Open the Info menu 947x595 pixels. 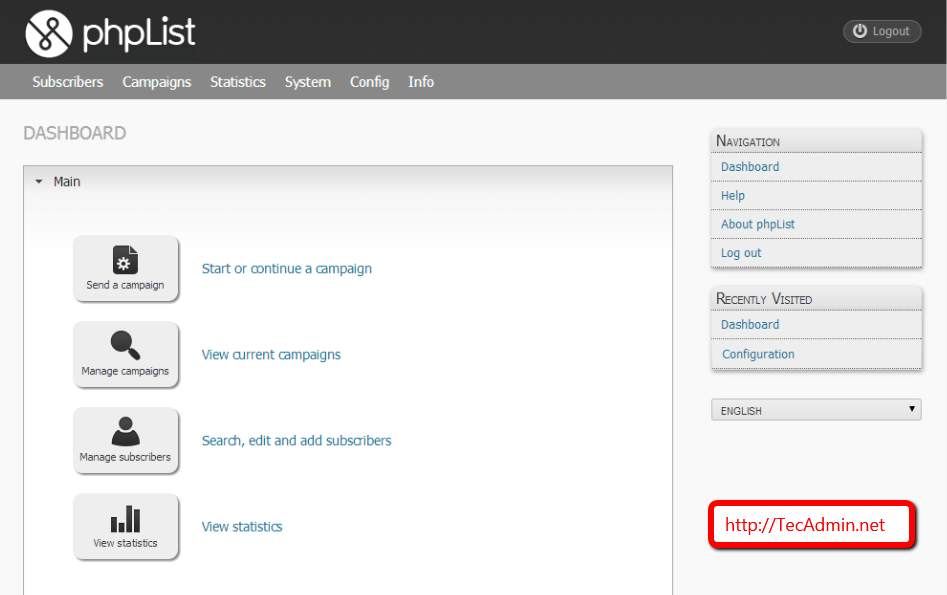click(x=421, y=82)
